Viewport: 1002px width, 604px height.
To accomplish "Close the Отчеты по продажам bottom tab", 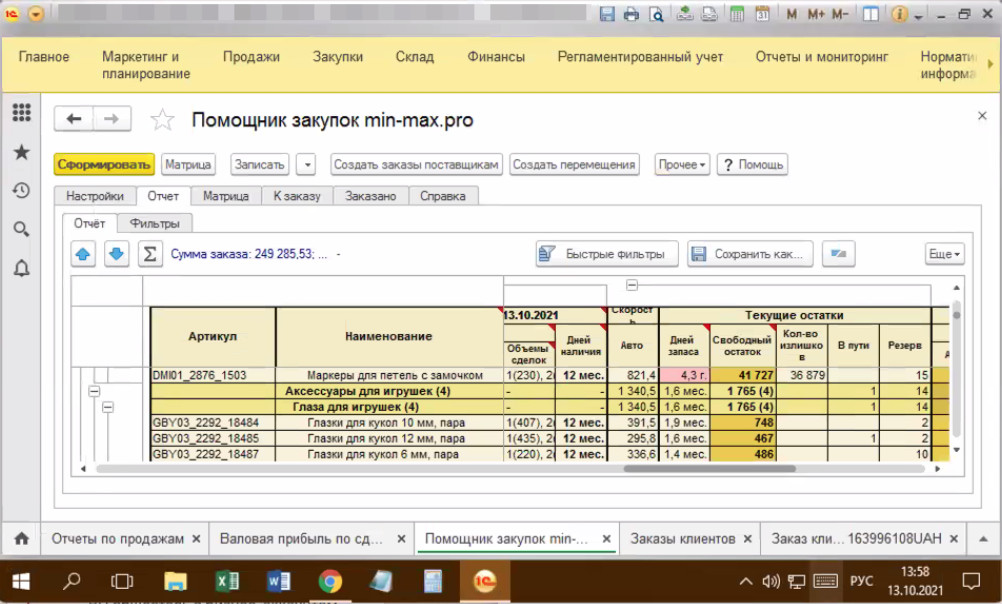I will (x=196, y=539).
